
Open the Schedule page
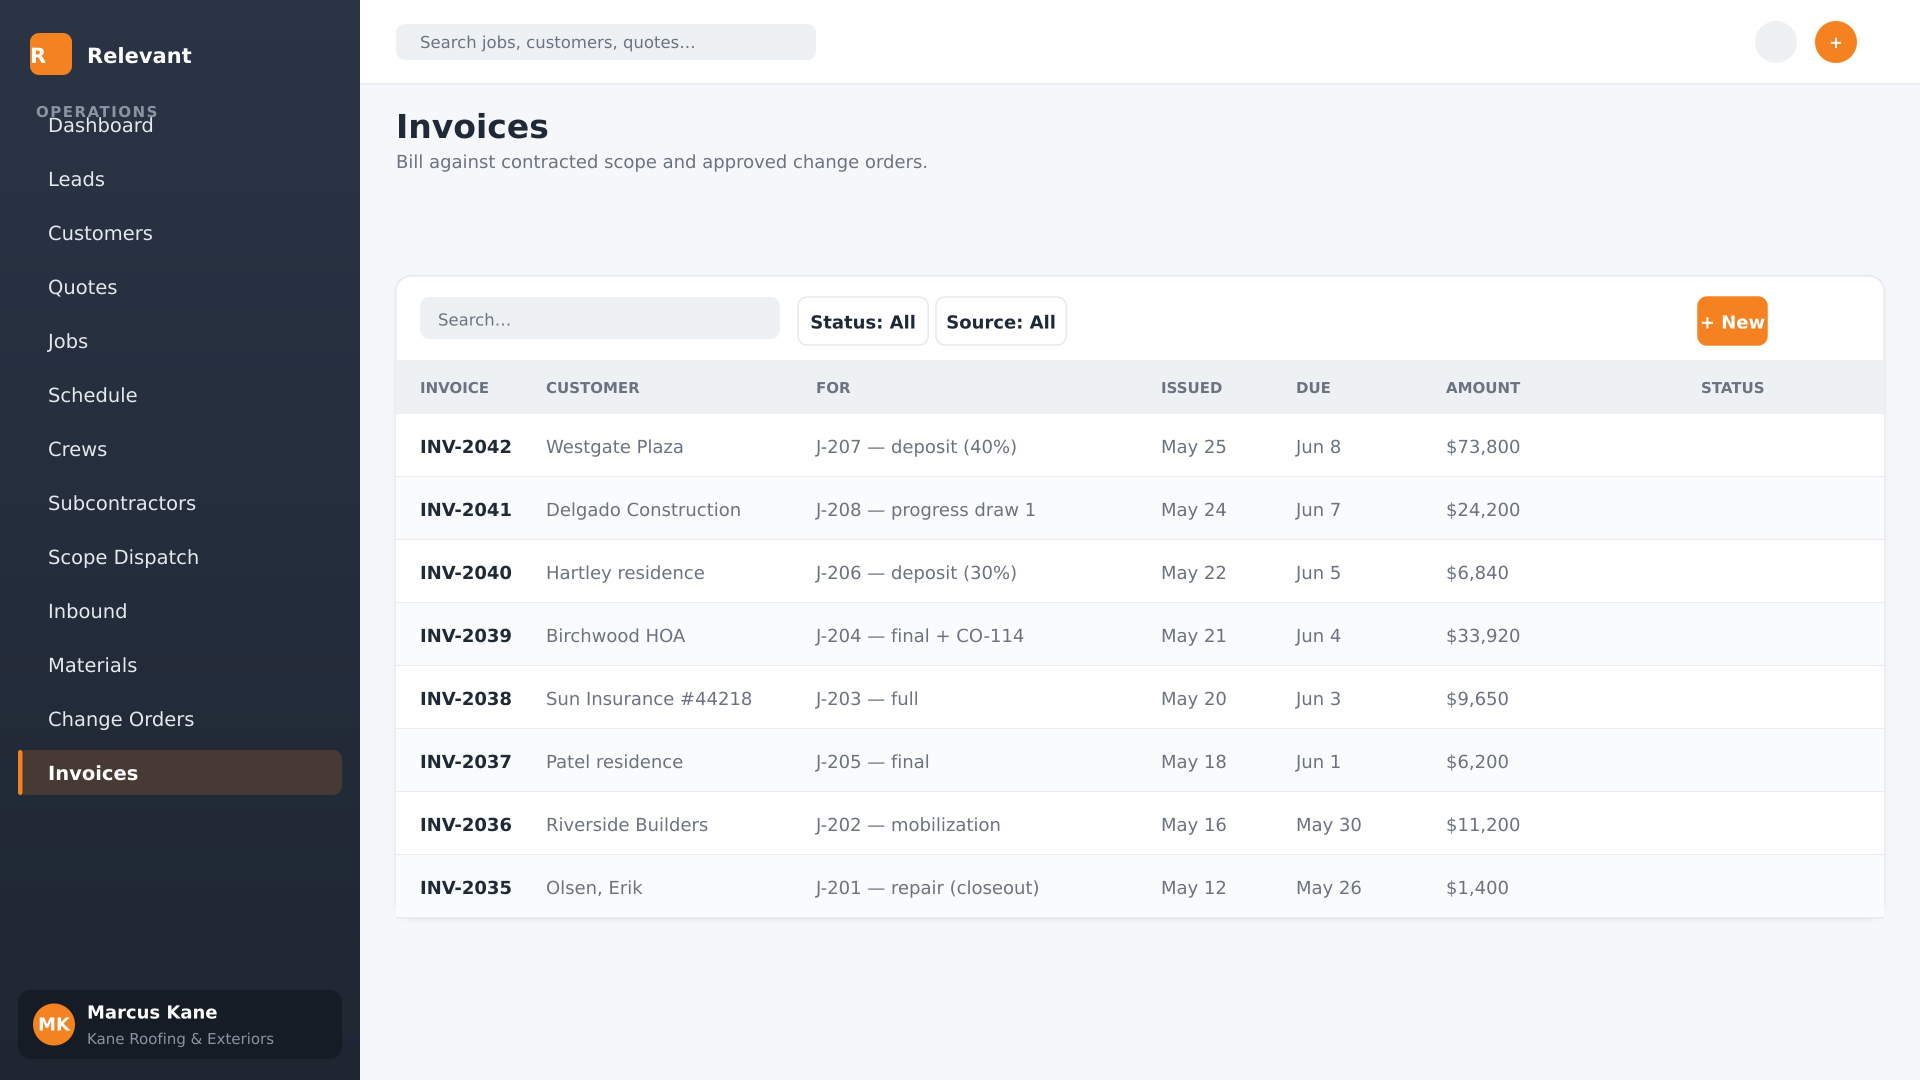[x=180, y=395]
